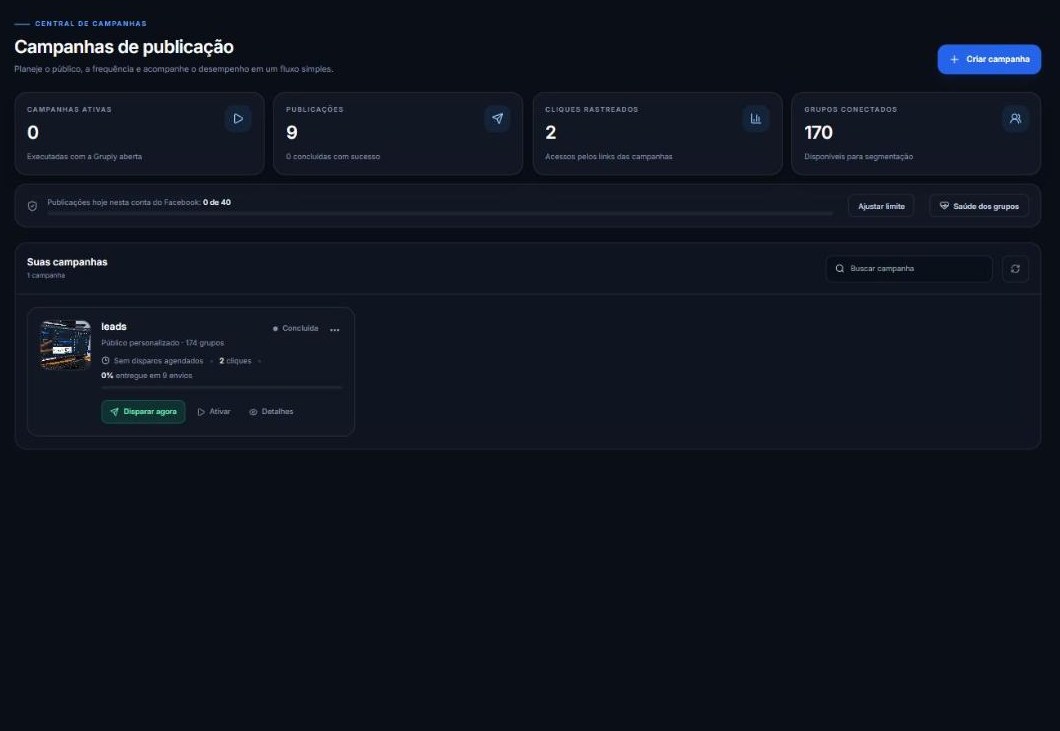Open Ajustar limite
Screen dimensions: 1060x731
click(881, 206)
